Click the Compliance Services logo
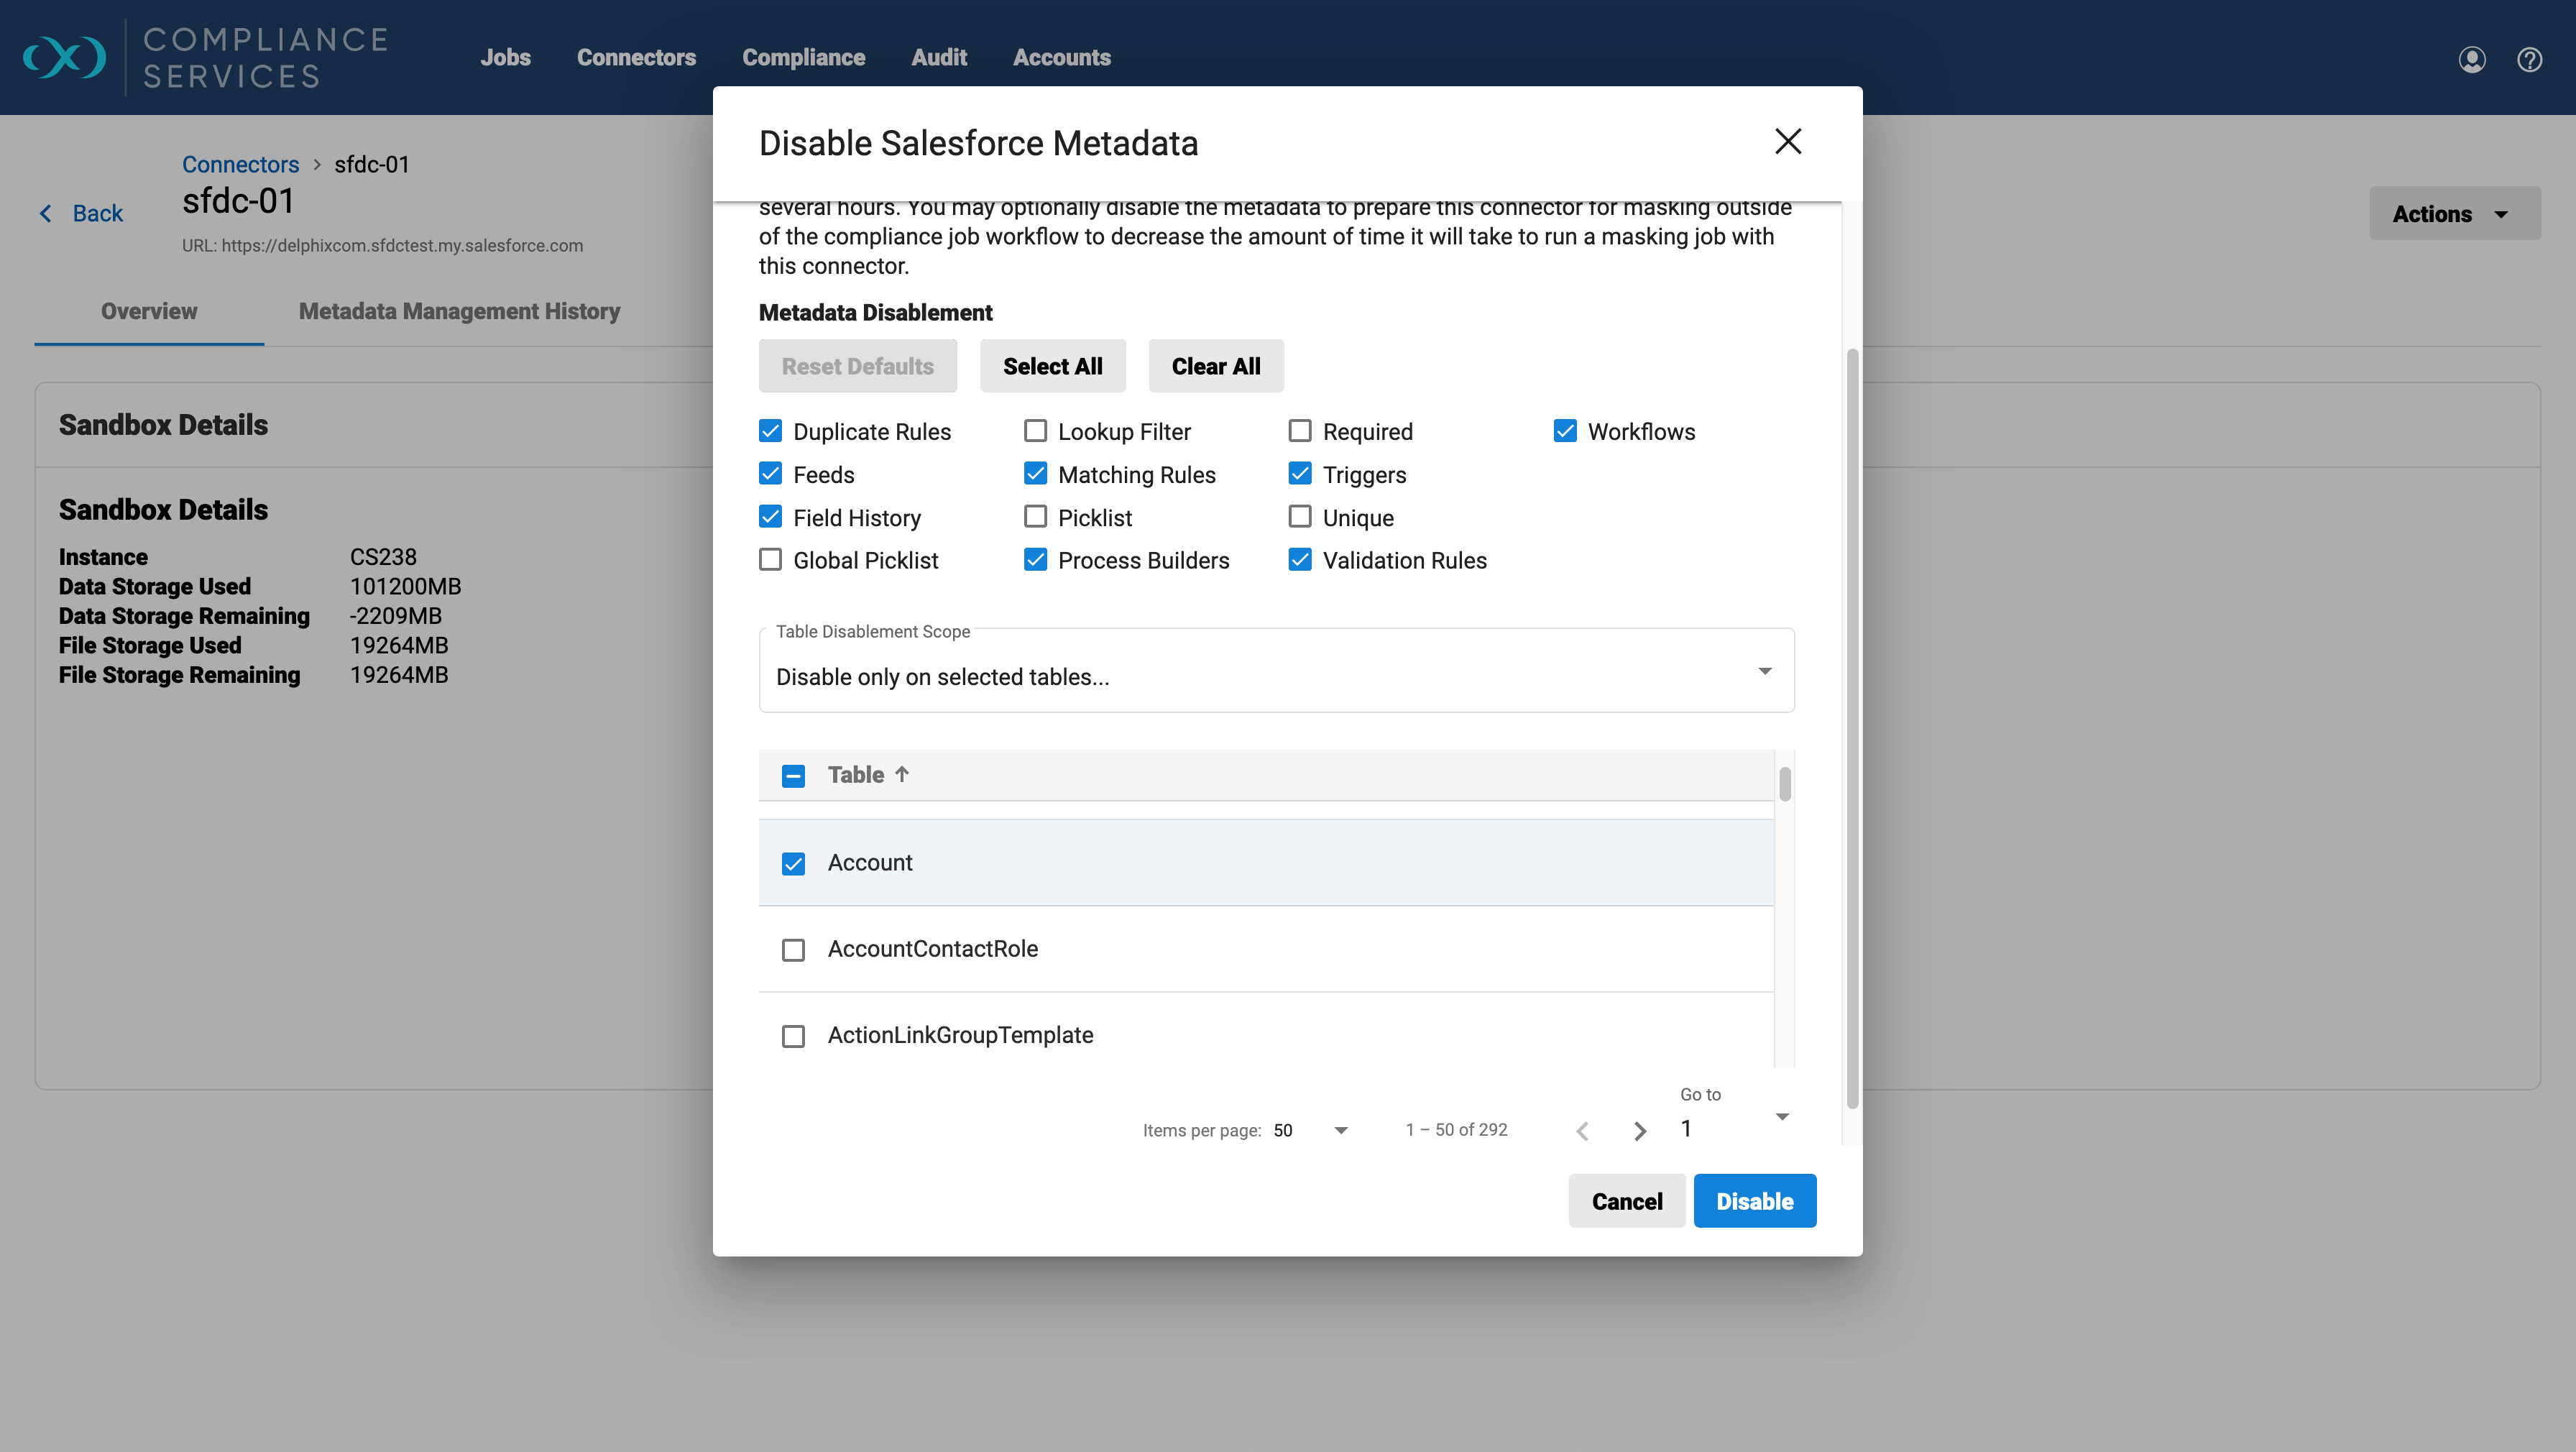The width and height of the screenshot is (2576, 1452). (64, 57)
